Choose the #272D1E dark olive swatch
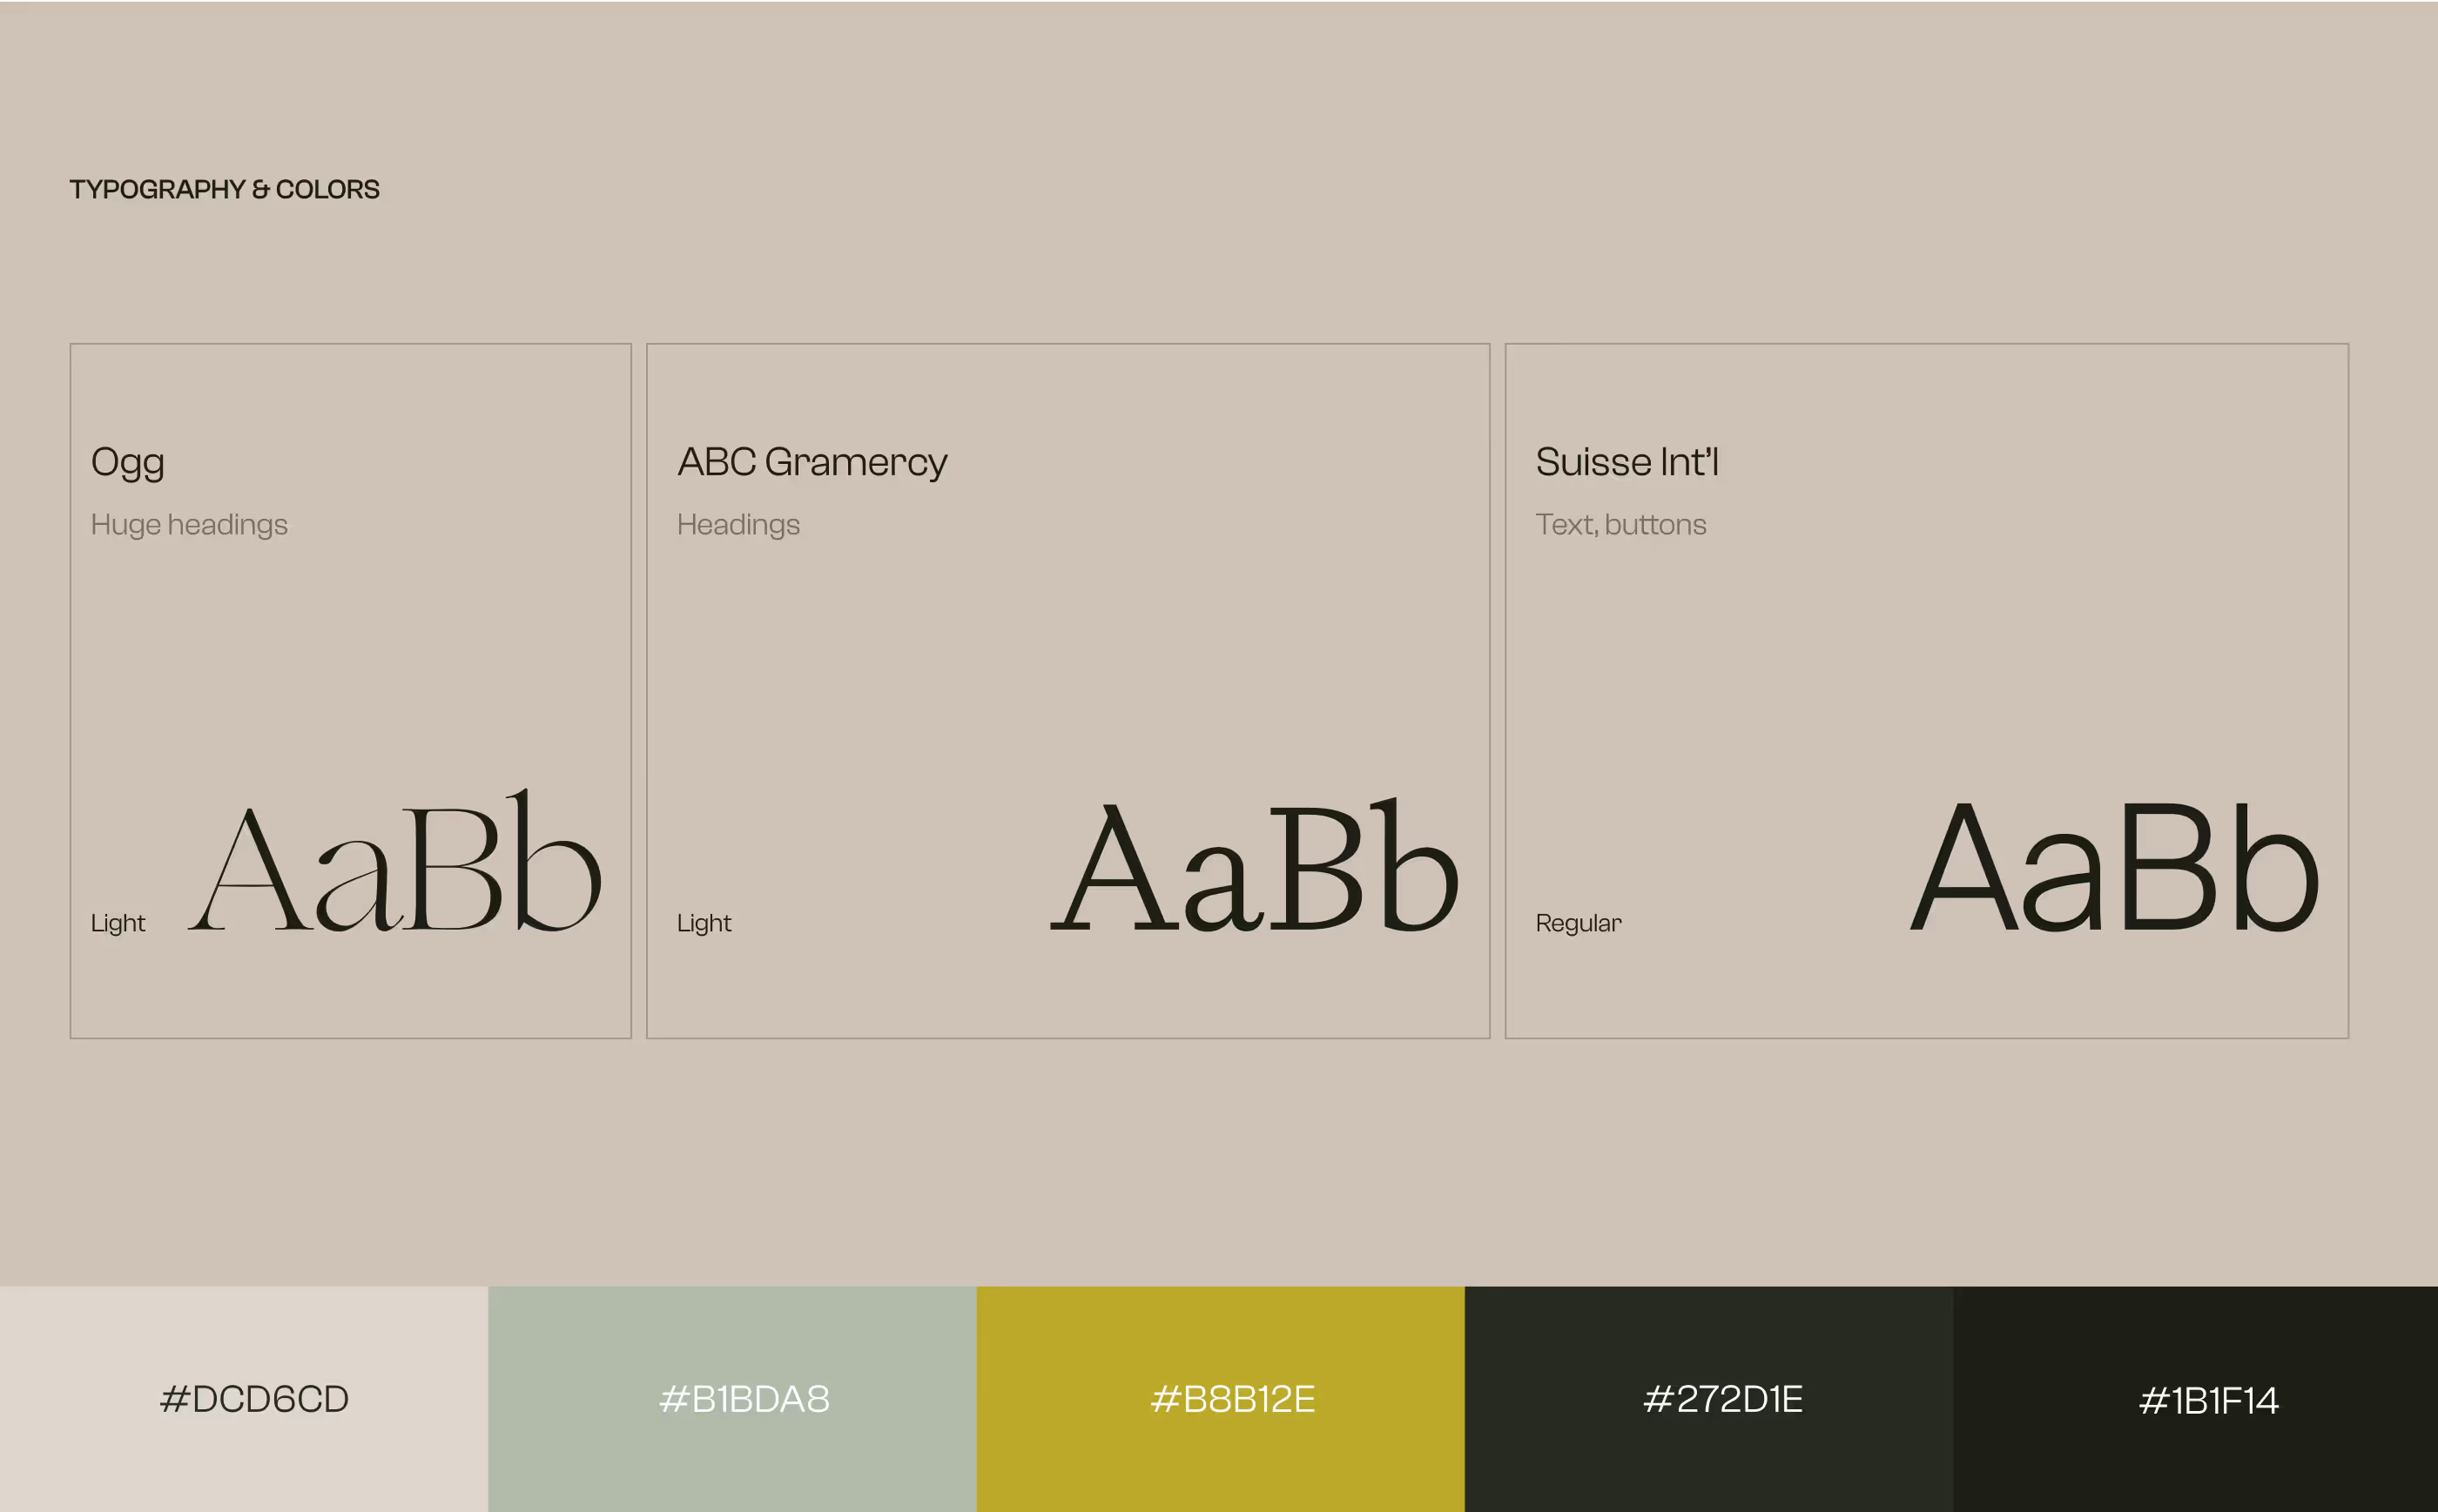The height and width of the screenshot is (1512, 2438). coord(1709,1399)
